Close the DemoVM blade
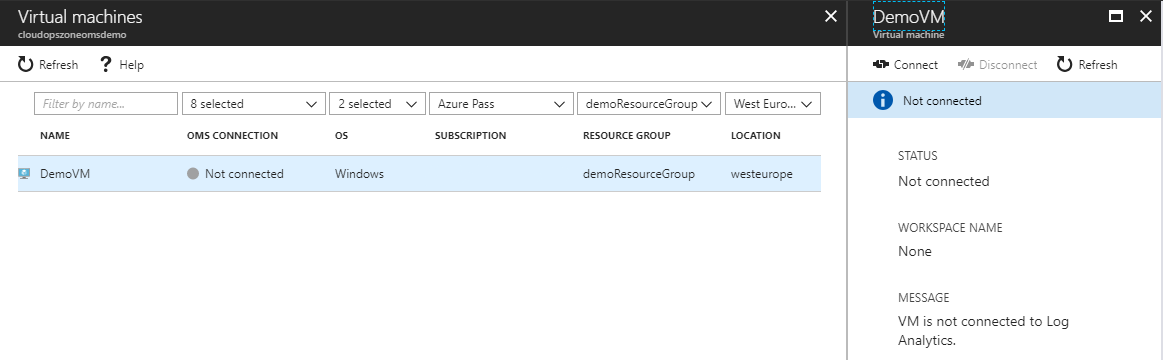1163x360 pixels. point(1145,16)
